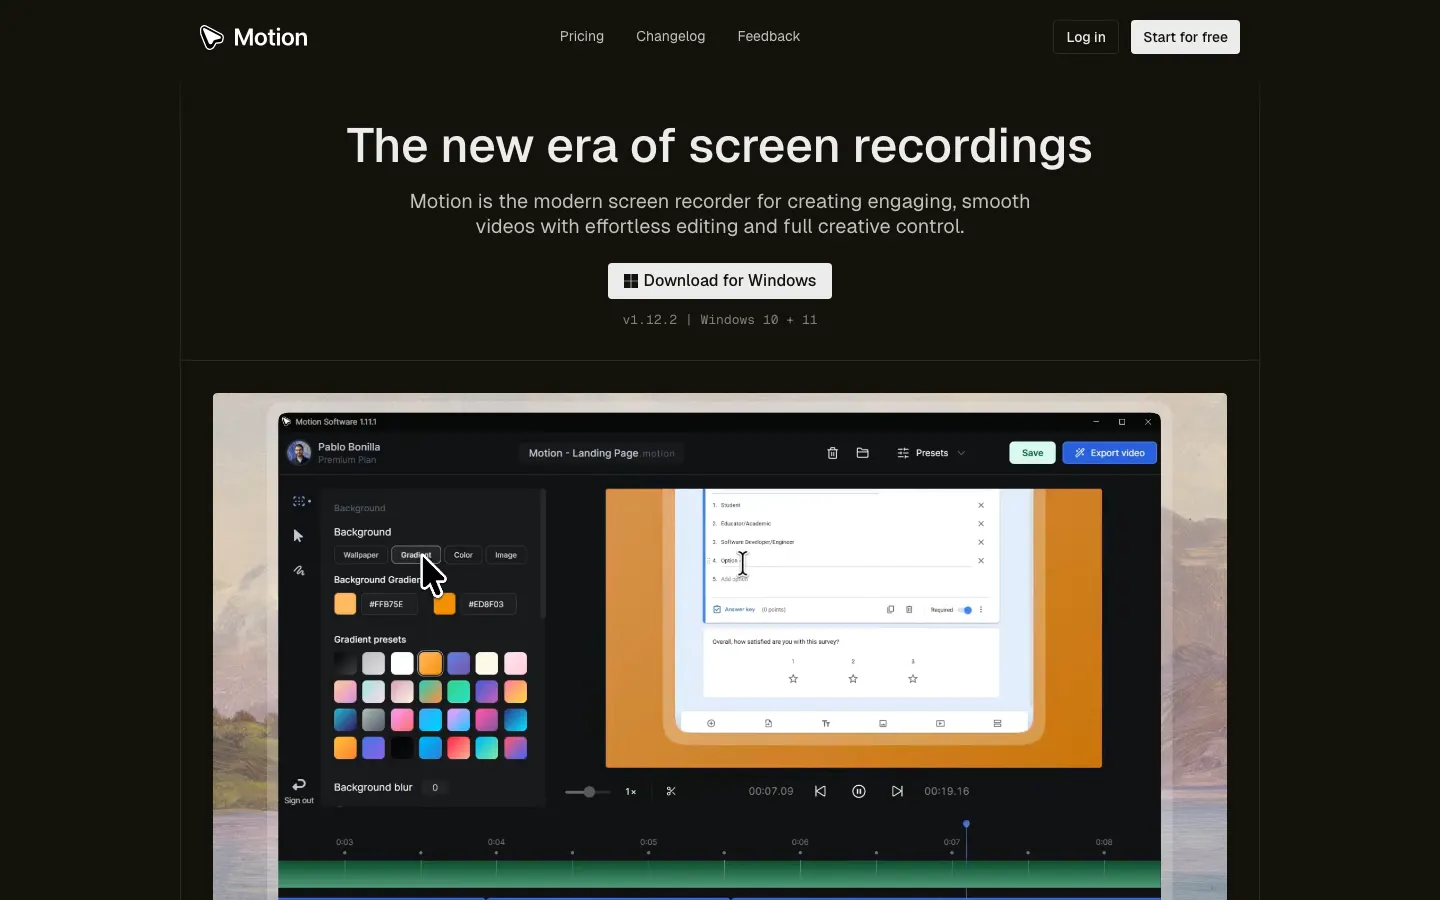This screenshot has height=900, width=1440.
Task: Skip to the previous frame button
Action: 820,791
